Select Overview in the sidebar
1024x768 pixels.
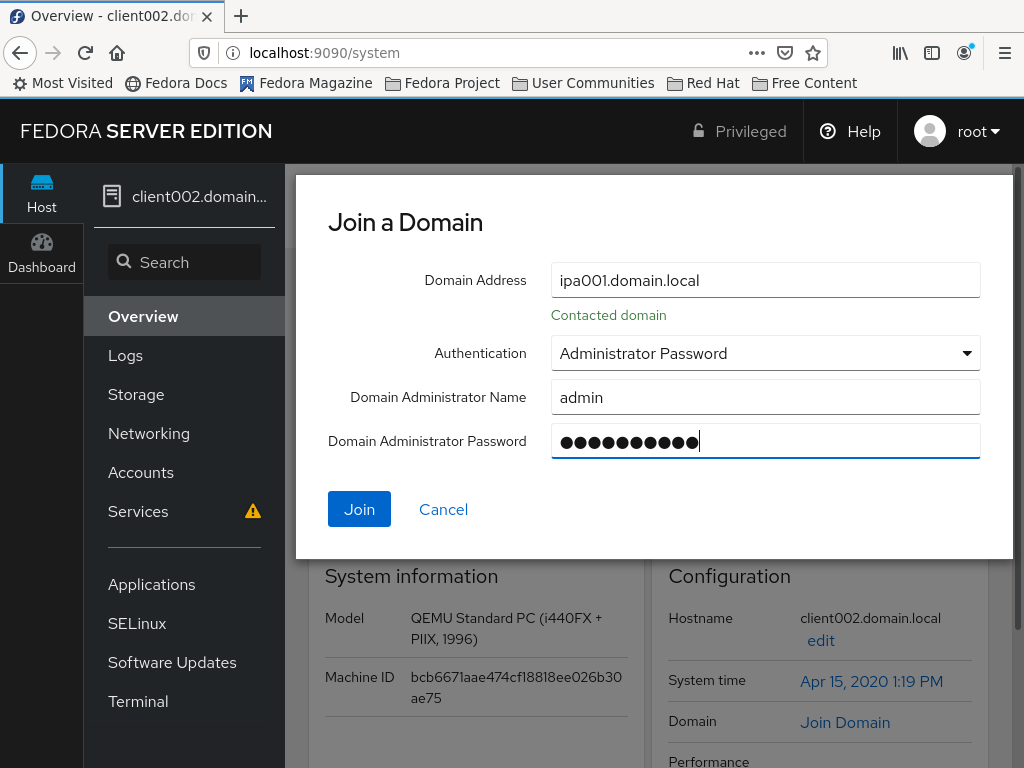[184, 316]
